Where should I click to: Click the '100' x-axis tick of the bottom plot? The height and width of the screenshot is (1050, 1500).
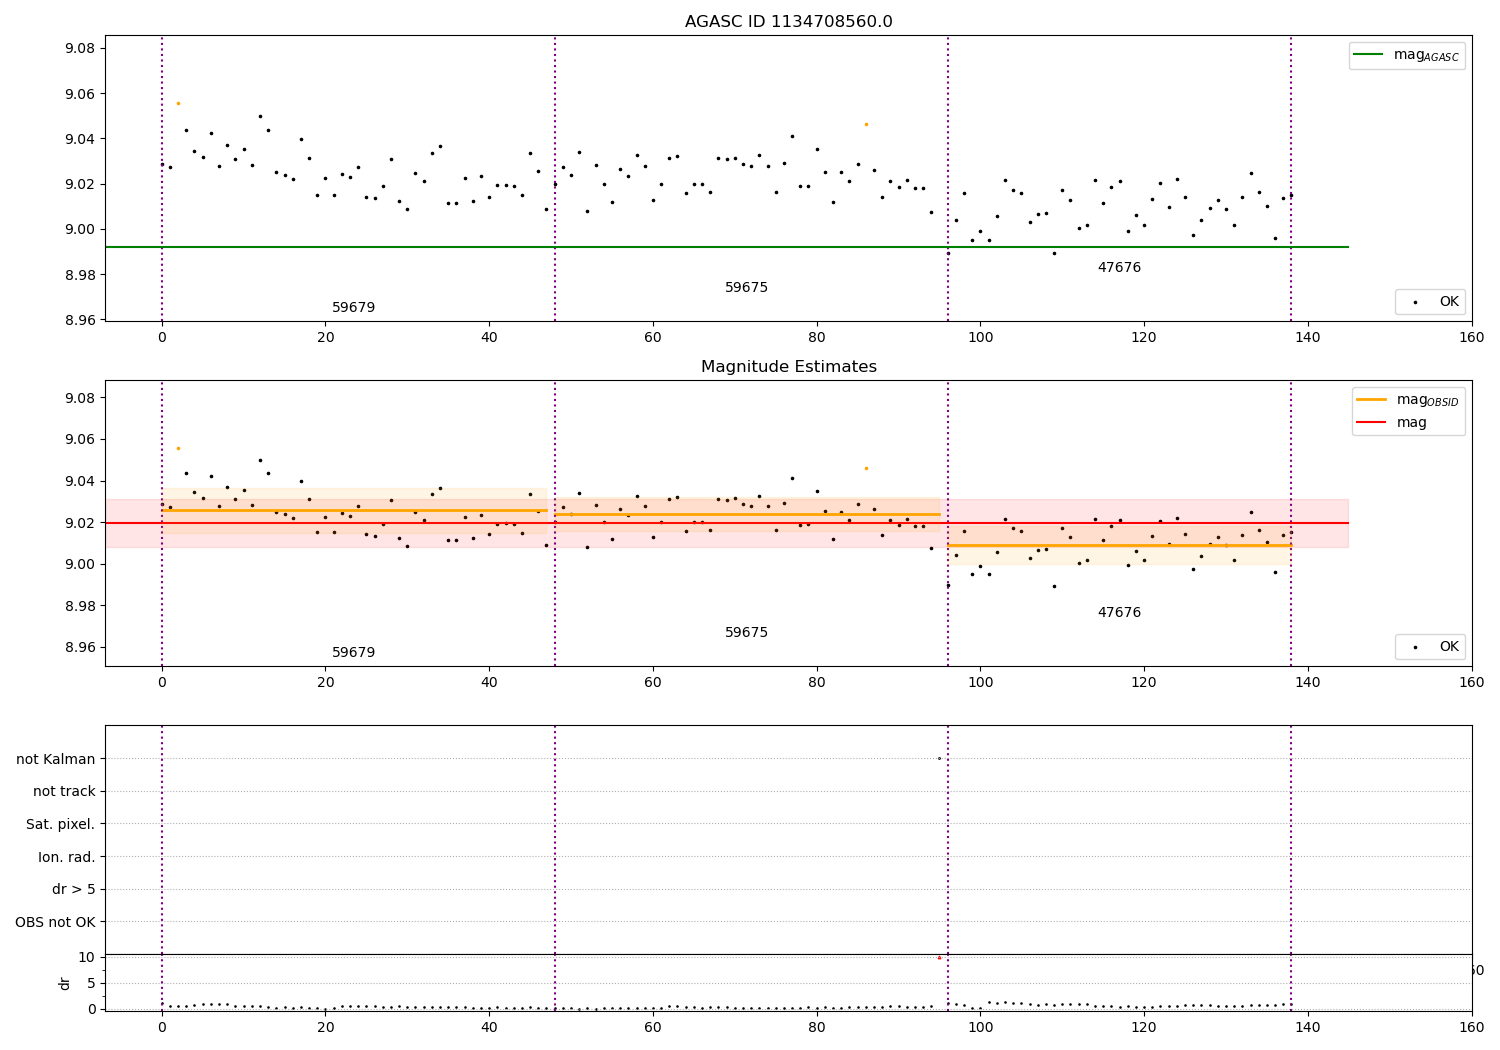click(x=980, y=1026)
